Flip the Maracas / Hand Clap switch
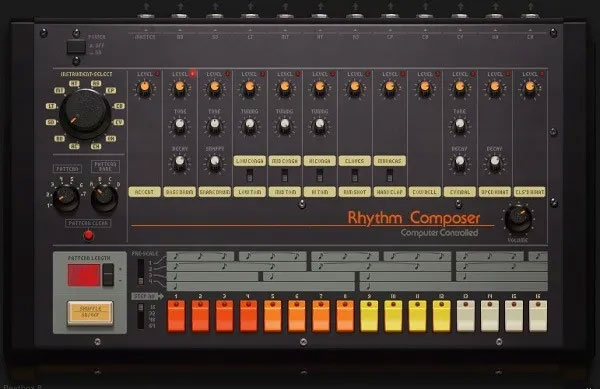 pos(390,176)
